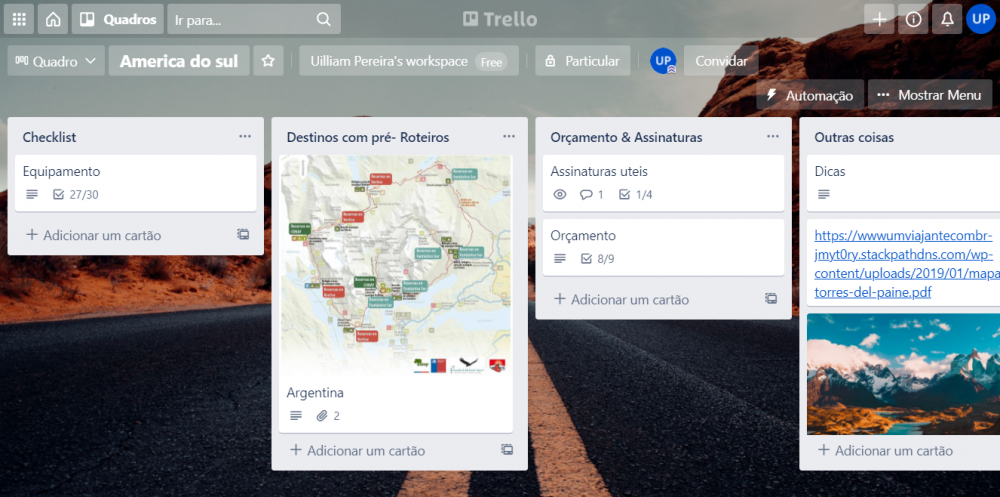The width and height of the screenshot is (1000, 497).
Task: Open the mountain photo card
Action: point(903,375)
